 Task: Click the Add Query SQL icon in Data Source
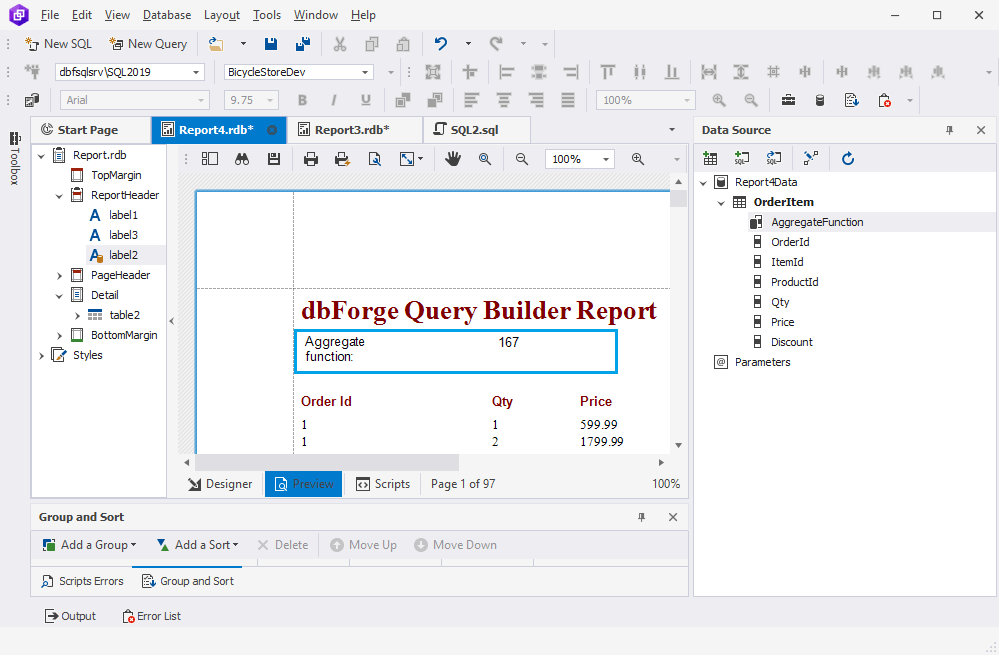(x=742, y=159)
